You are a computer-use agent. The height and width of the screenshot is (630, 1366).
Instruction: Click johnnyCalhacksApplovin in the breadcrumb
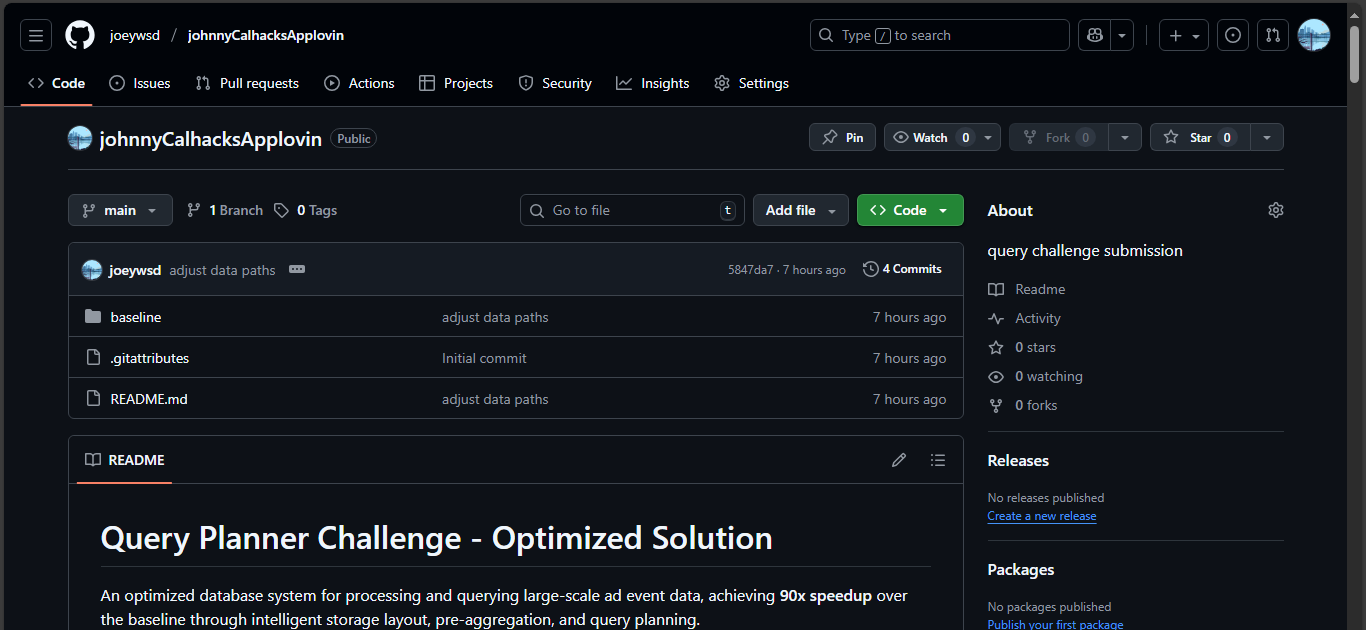click(266, 35)
